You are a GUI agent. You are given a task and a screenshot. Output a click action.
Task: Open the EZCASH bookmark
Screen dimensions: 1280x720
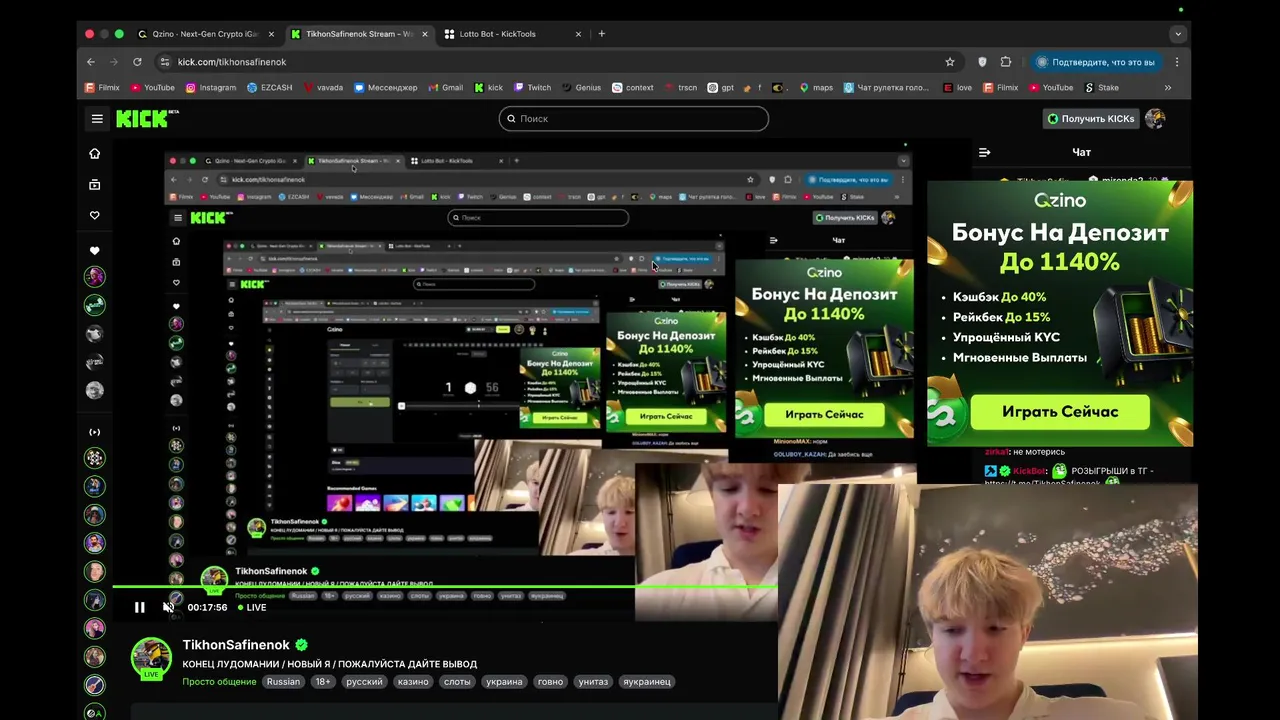[x=269, y=88]
